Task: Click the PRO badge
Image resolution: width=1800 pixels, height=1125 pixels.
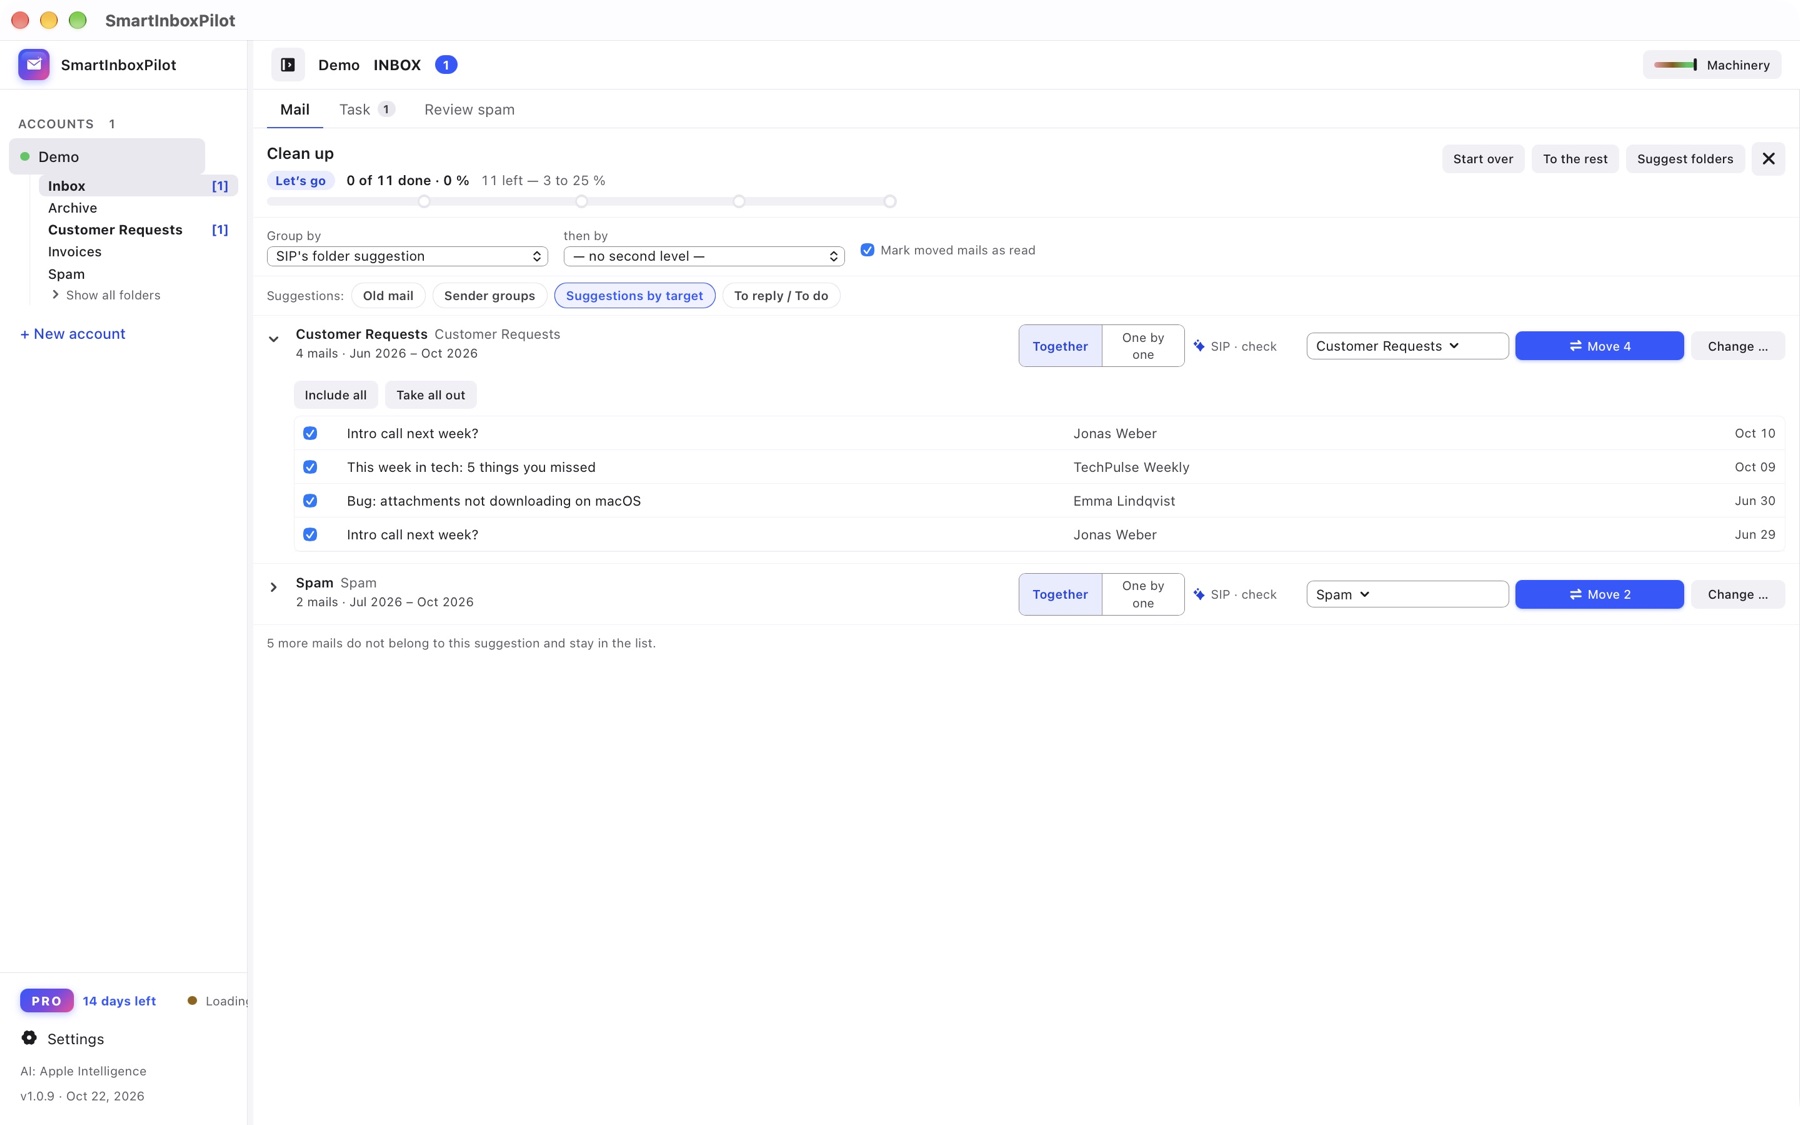Action: coord(47,1001)
